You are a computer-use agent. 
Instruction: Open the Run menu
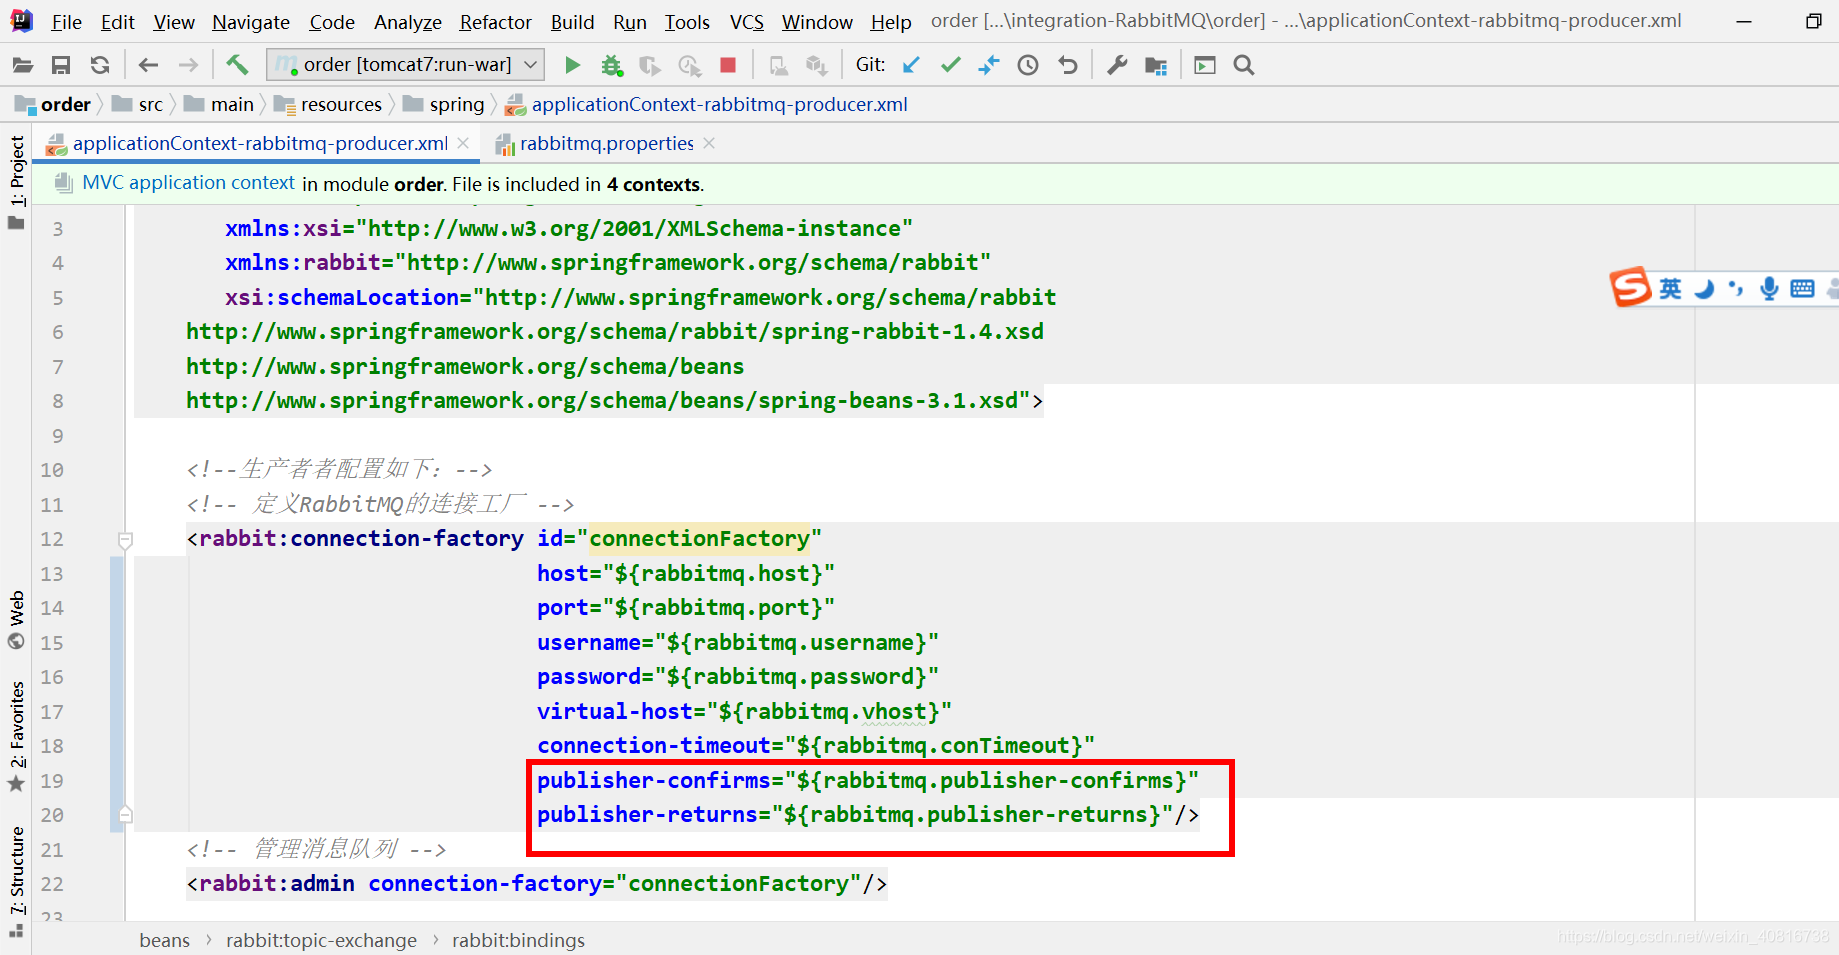coord(629,21)
